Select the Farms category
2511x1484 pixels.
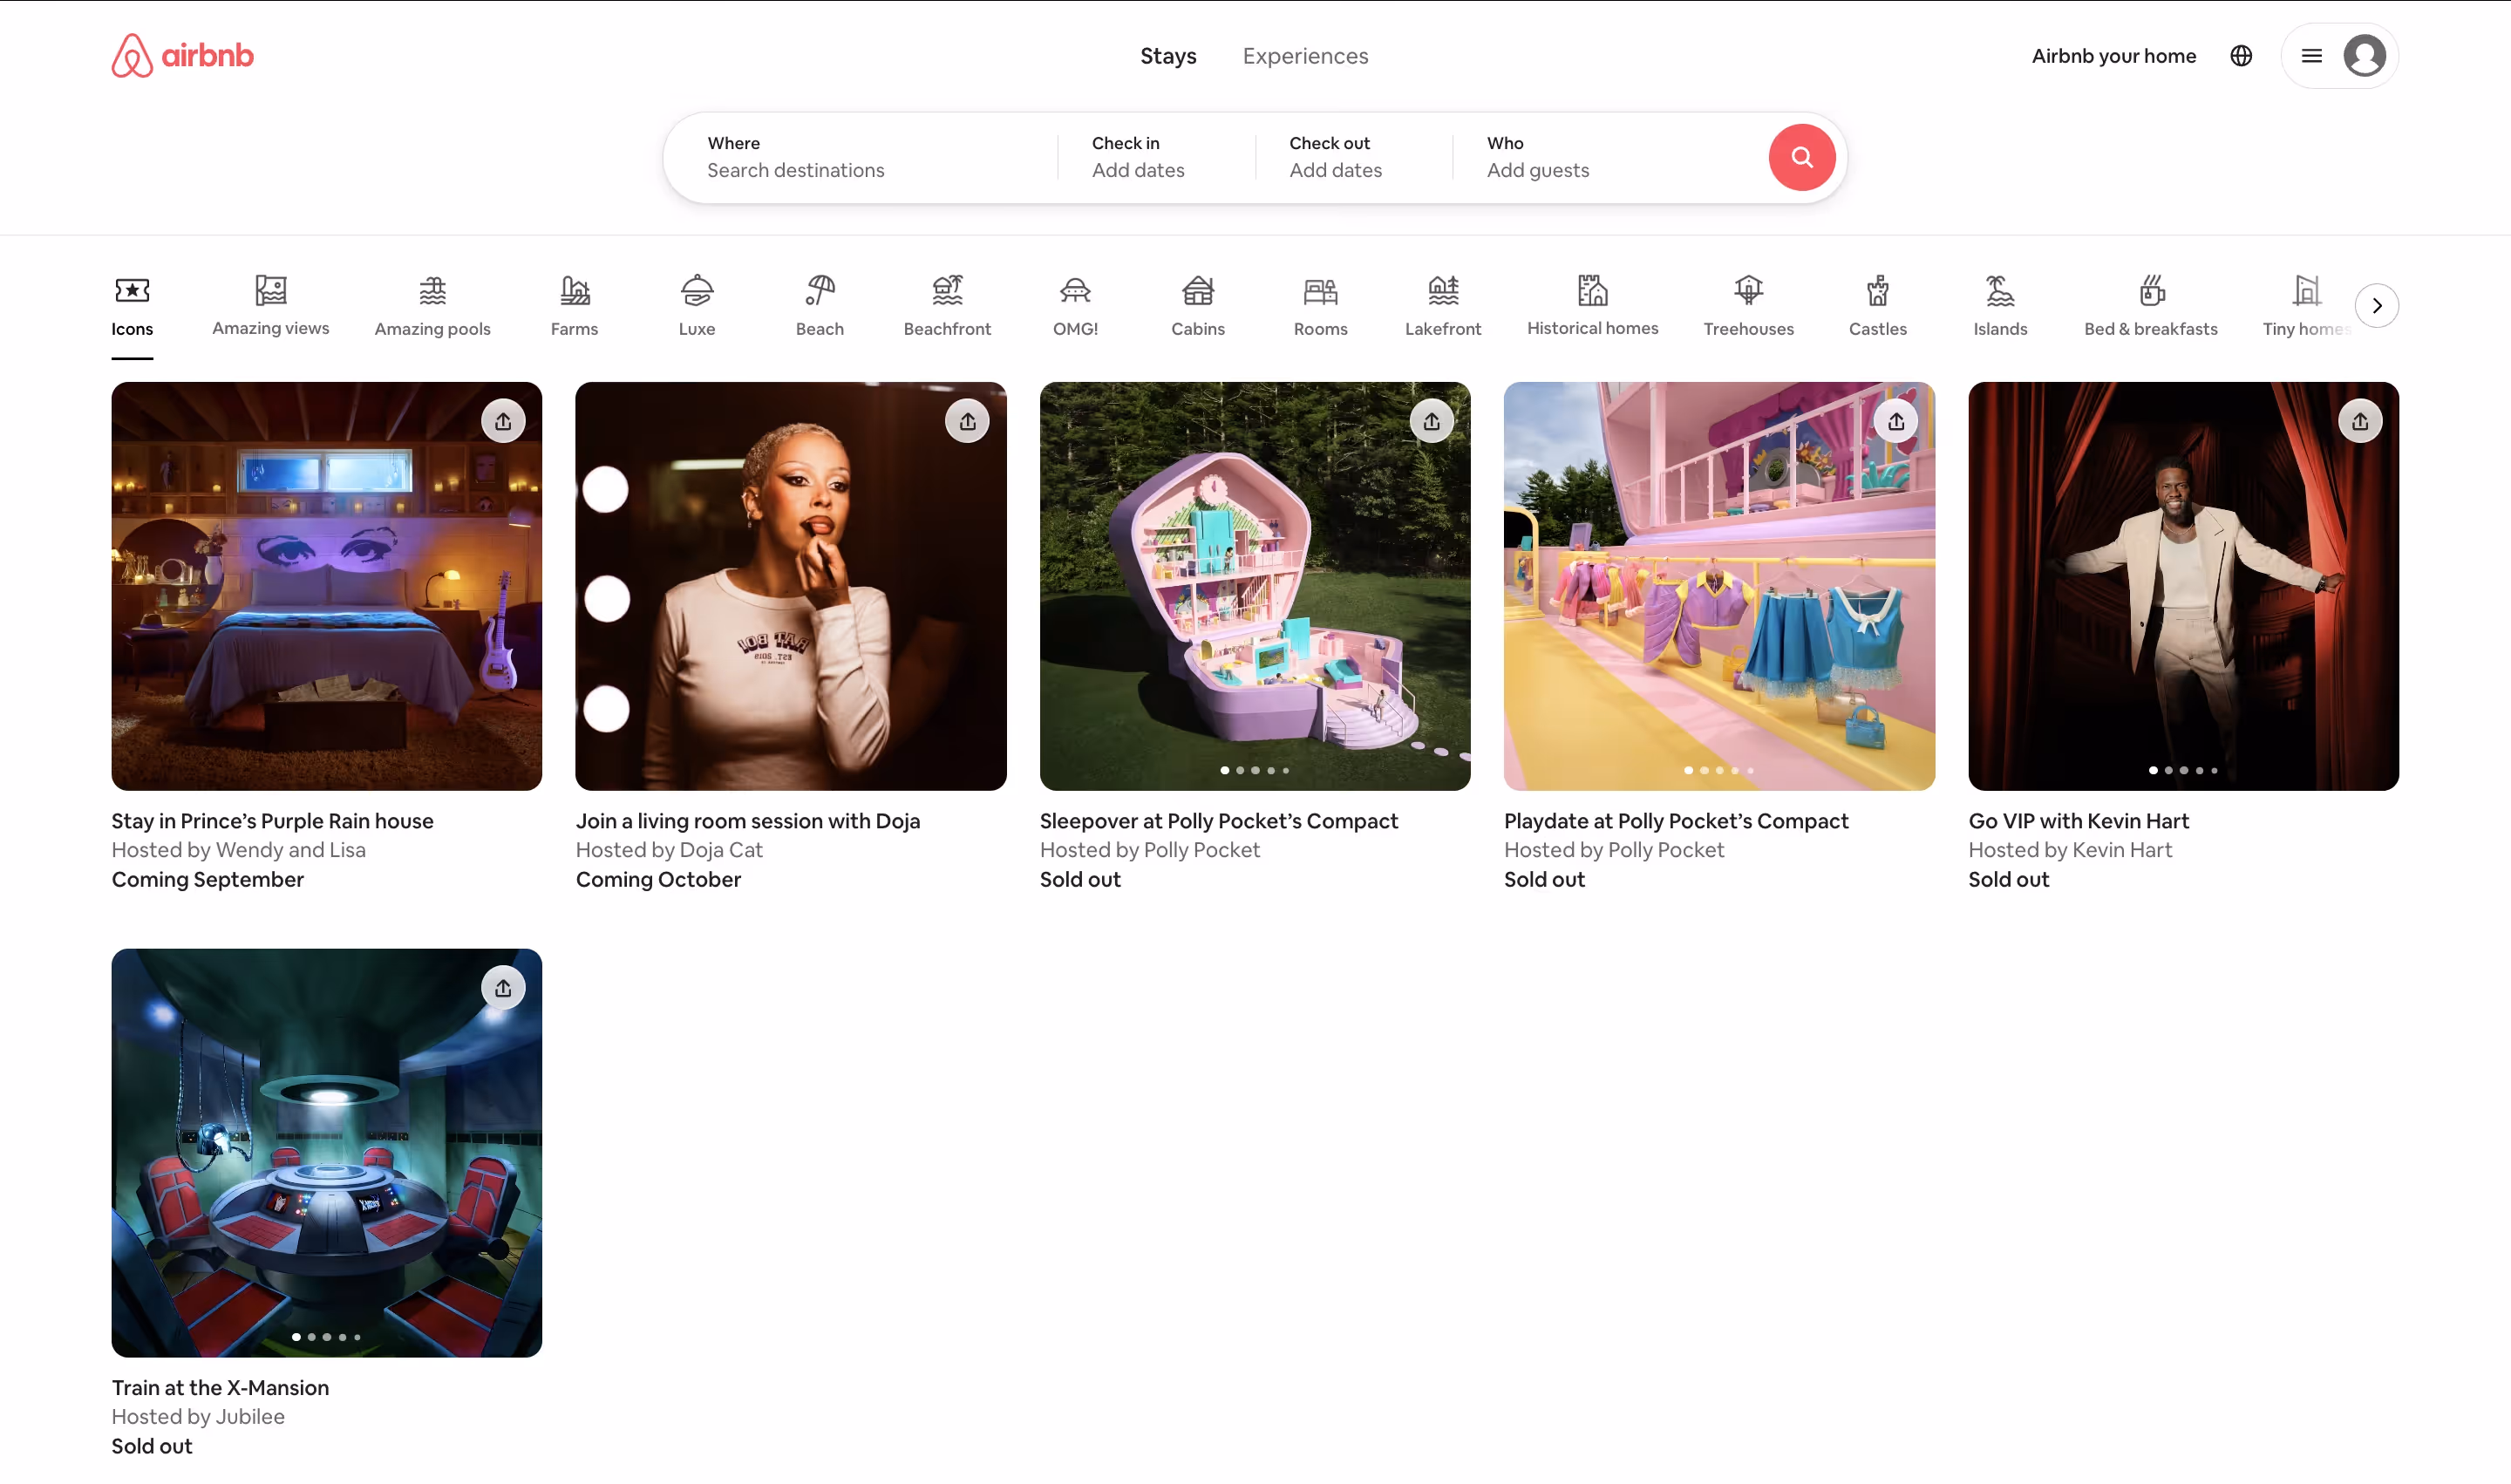pyautogui.click(x=574, y=307)
